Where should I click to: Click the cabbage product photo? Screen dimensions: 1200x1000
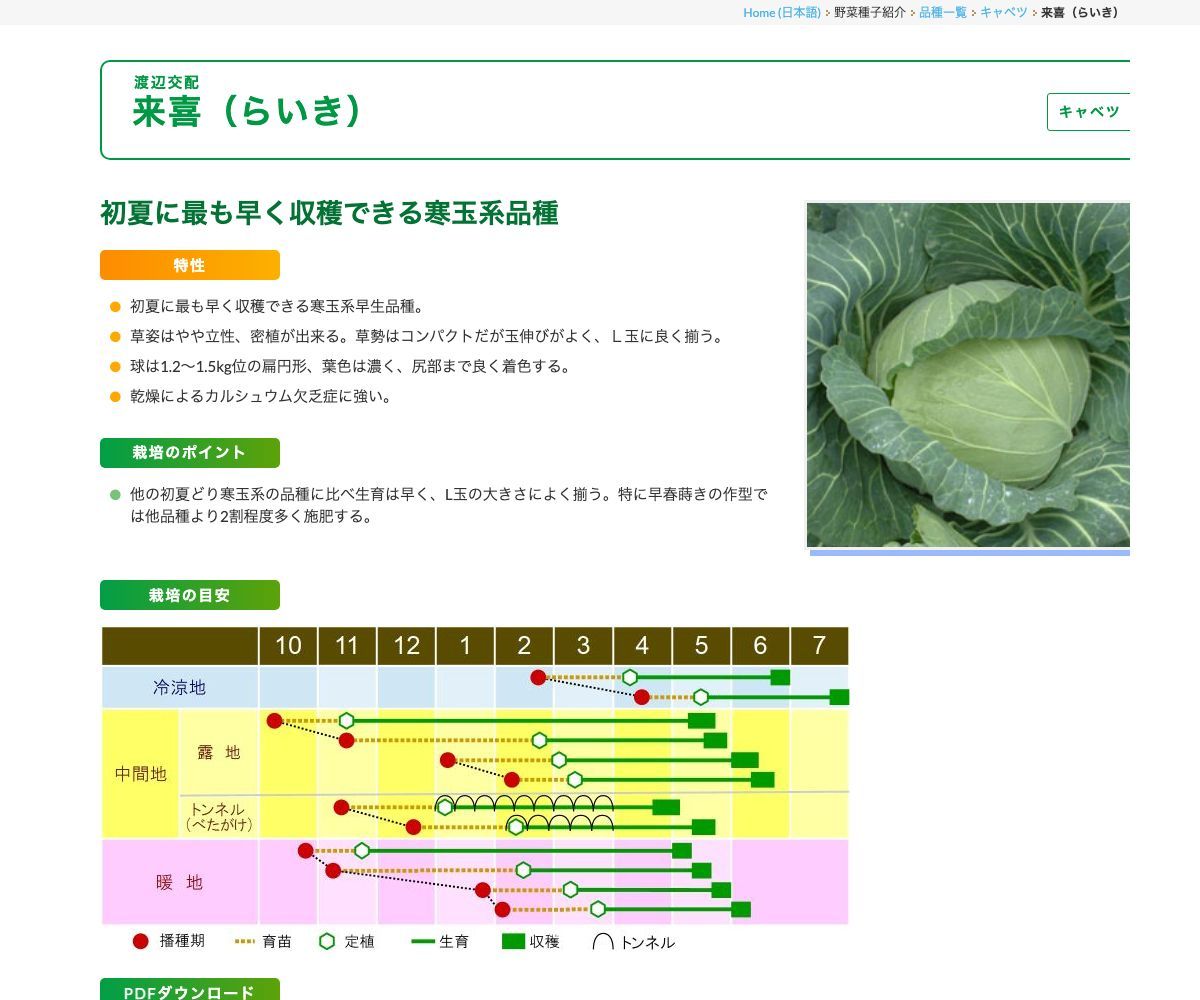(x=968, y=375)
